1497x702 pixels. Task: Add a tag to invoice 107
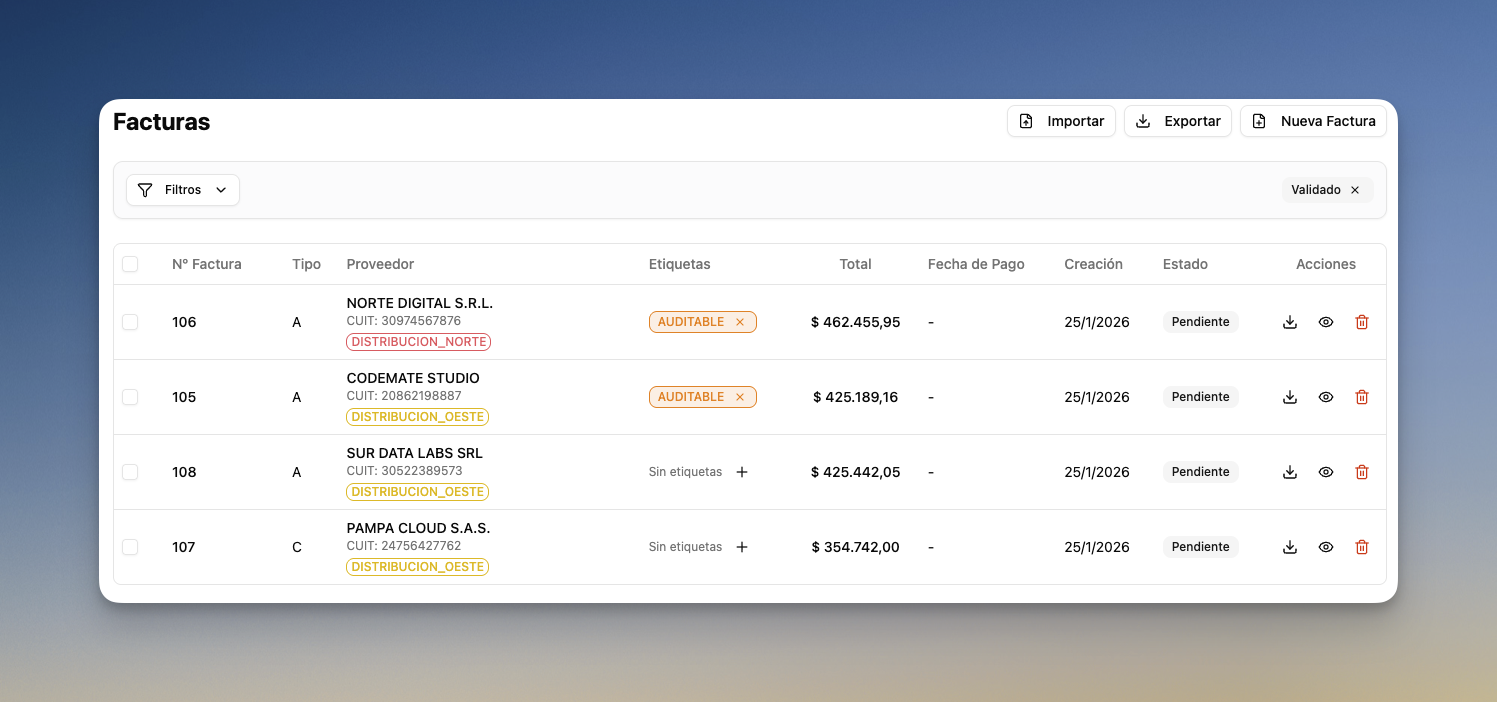coord(742,547)
